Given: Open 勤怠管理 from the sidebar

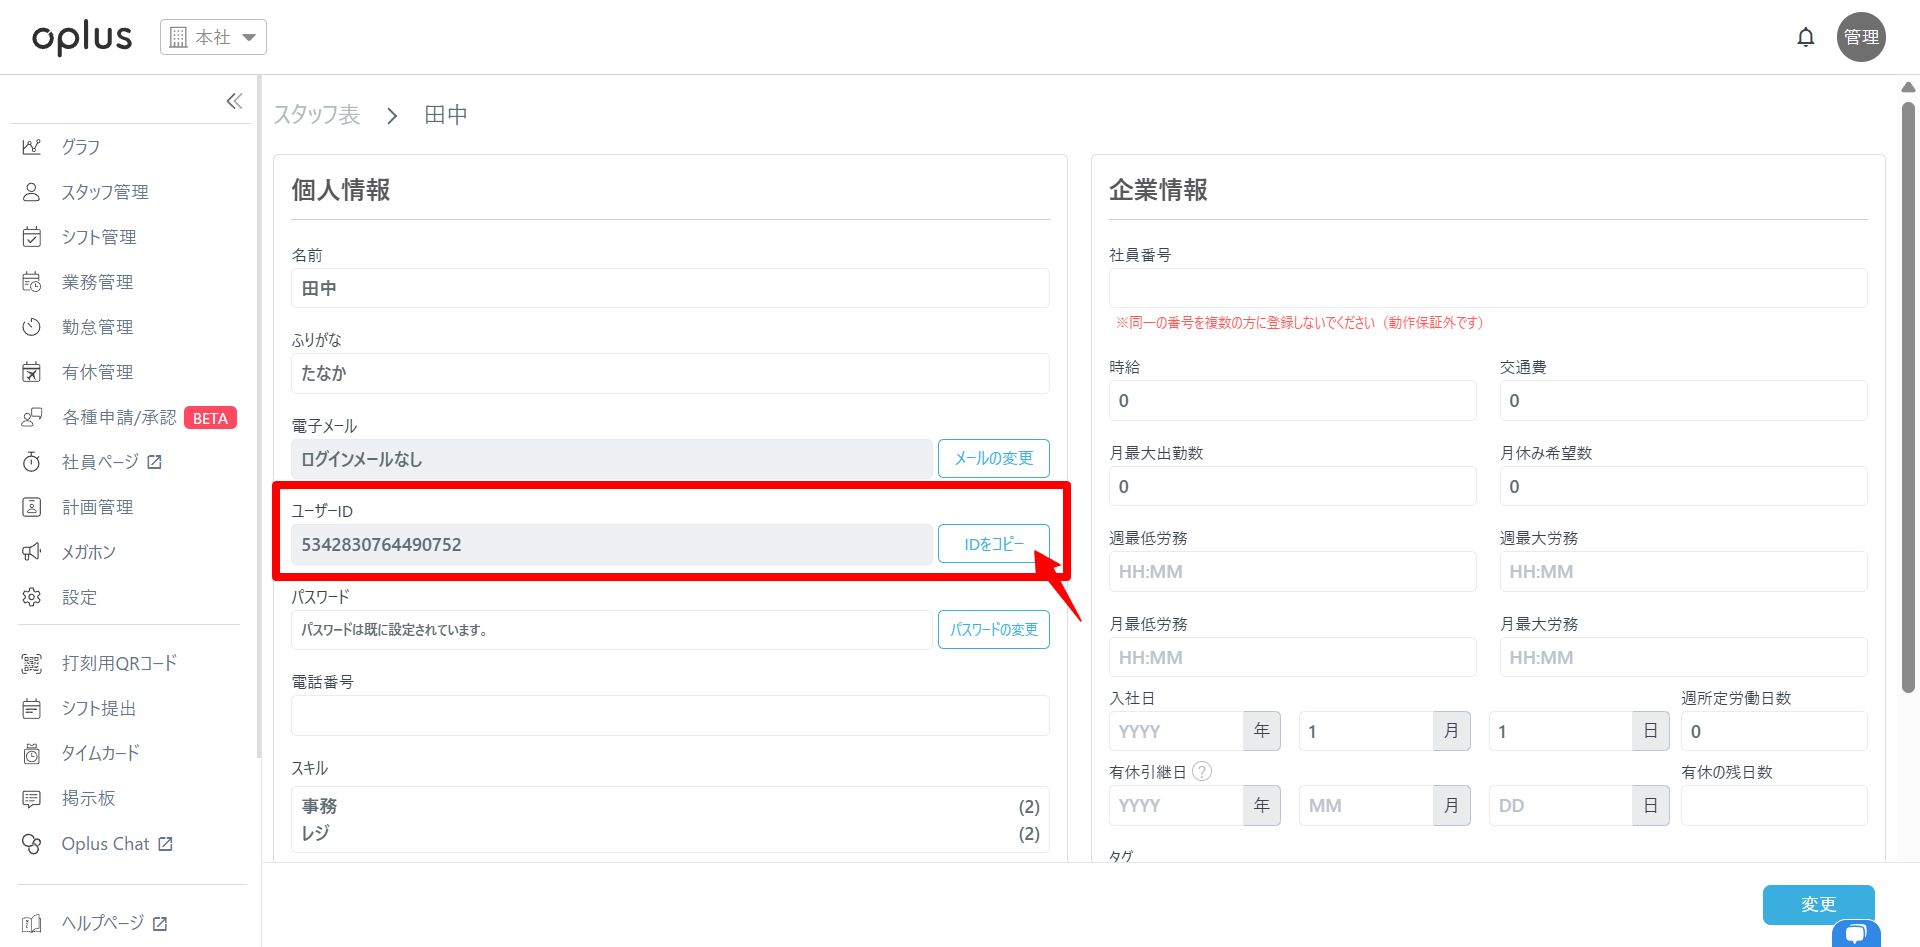Looking at the screenshot, I should 97,327.
